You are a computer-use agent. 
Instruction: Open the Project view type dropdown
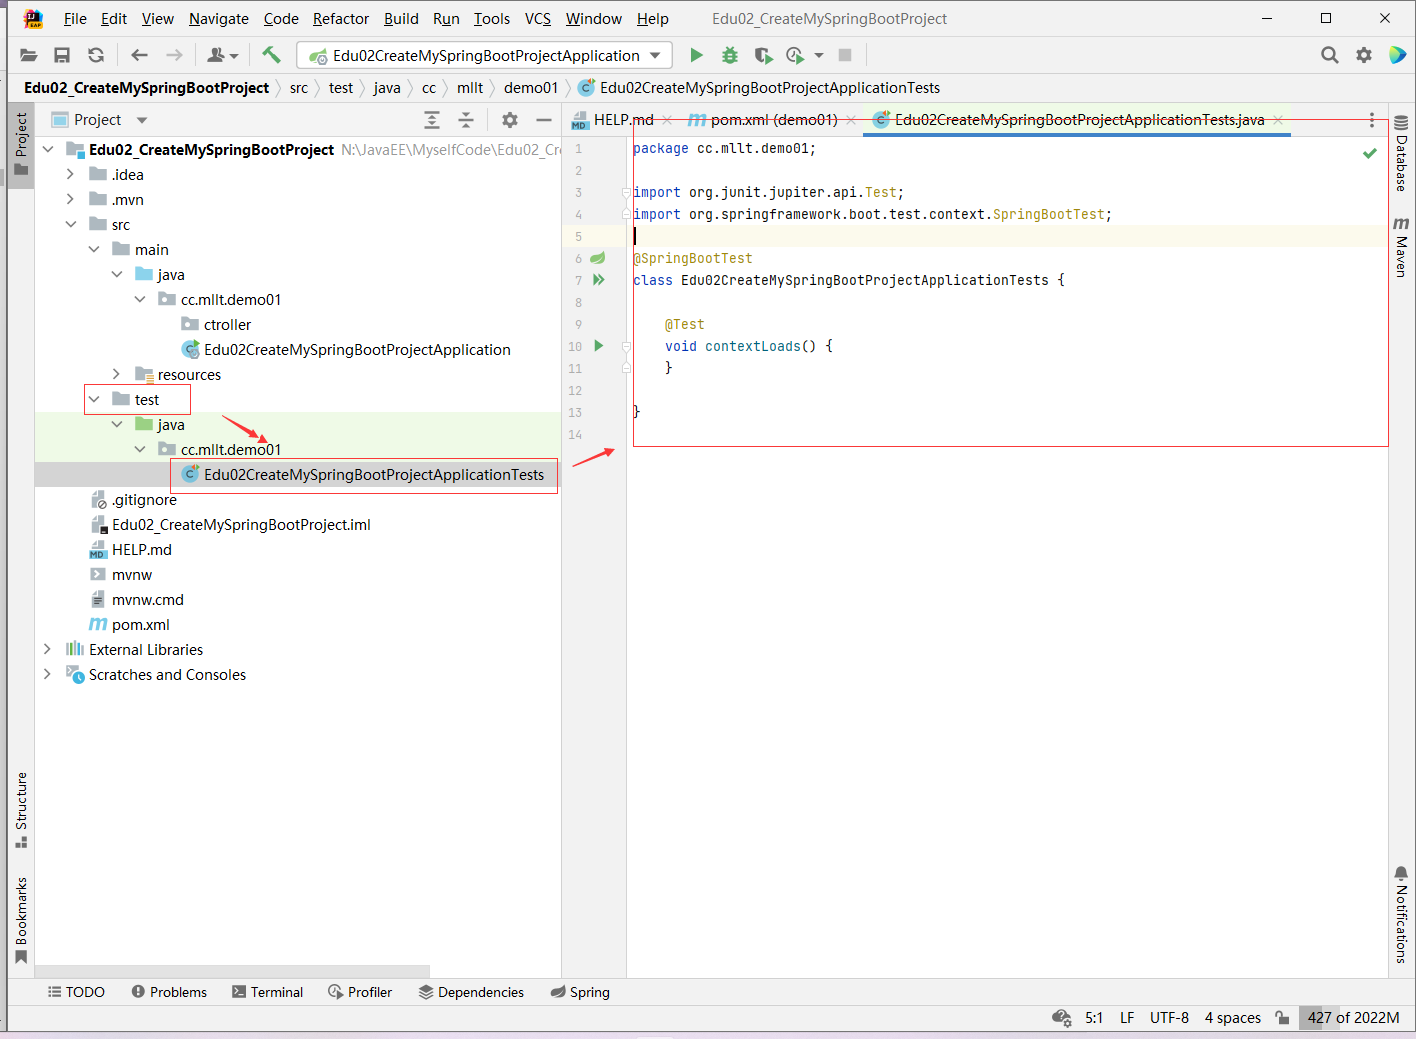[142, 120]
